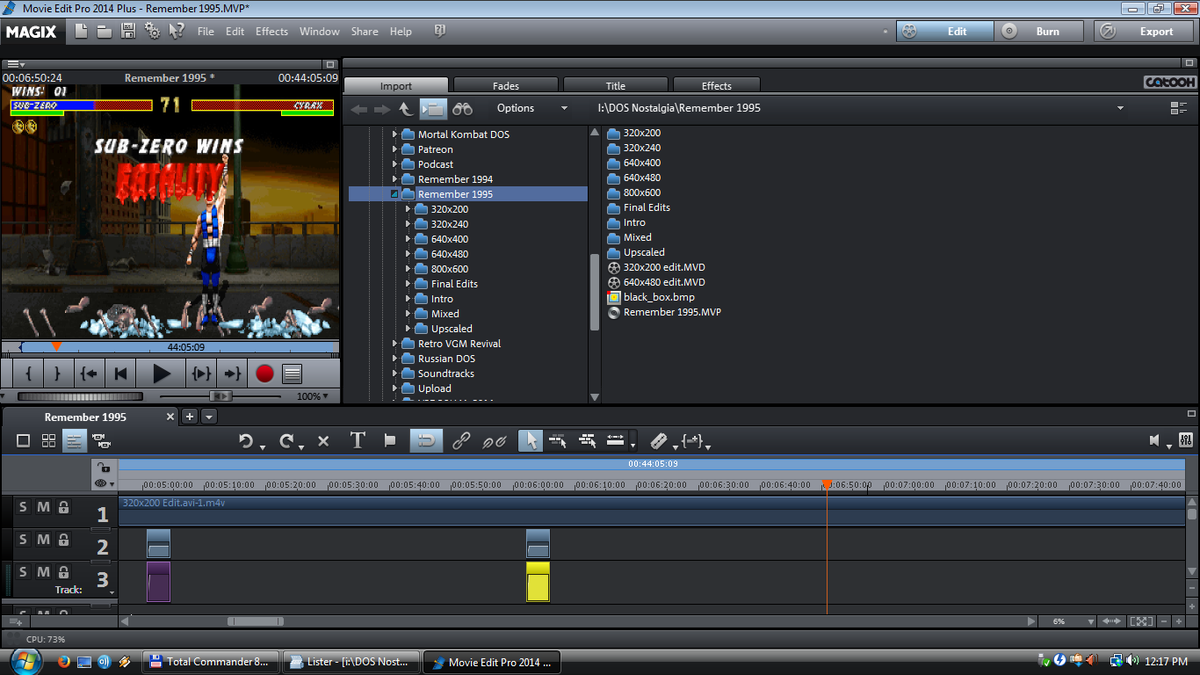
Task: Open the File menu
Action: (206, 31)
